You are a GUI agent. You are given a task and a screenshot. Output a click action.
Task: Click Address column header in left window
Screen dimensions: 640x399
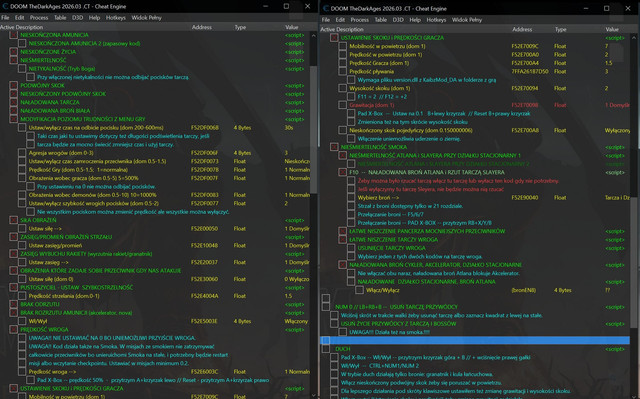(x=202, y=27)
